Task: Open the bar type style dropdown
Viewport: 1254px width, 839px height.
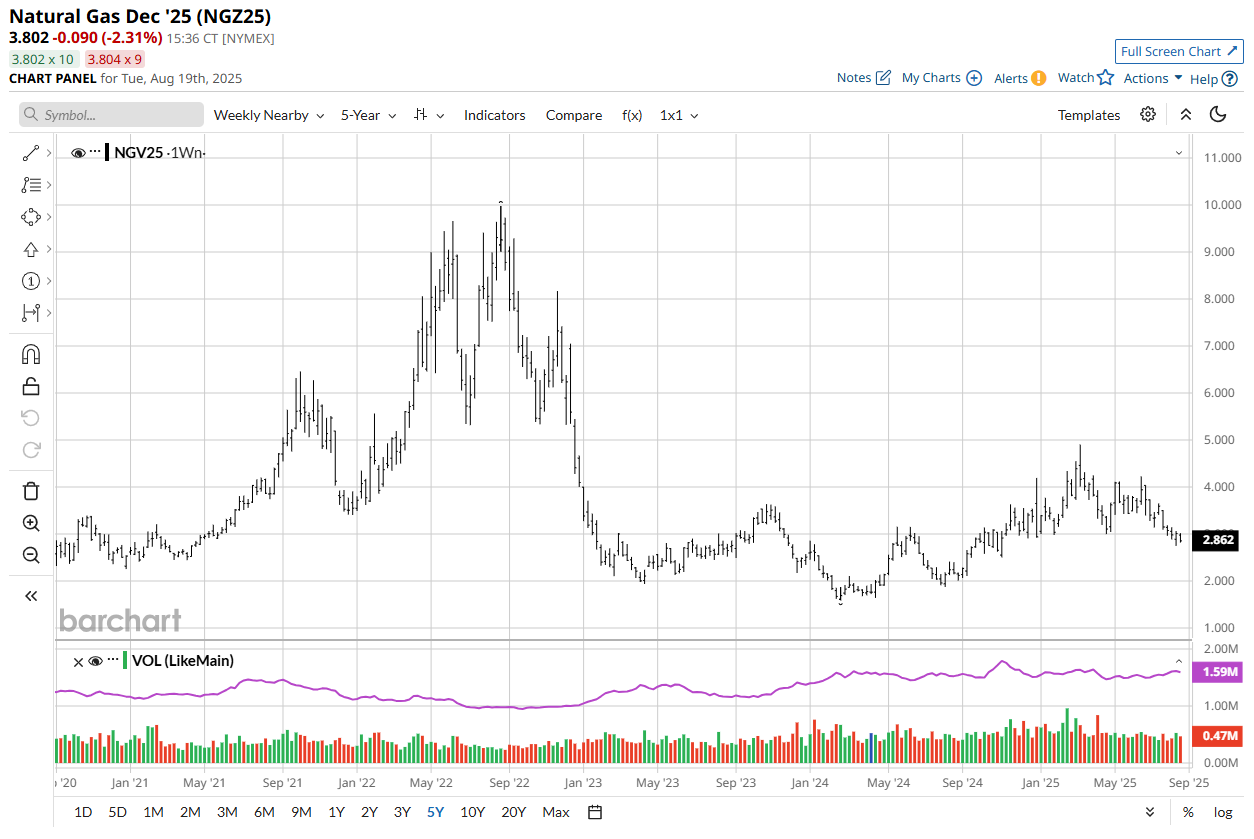Action: [x=429, y=115]
